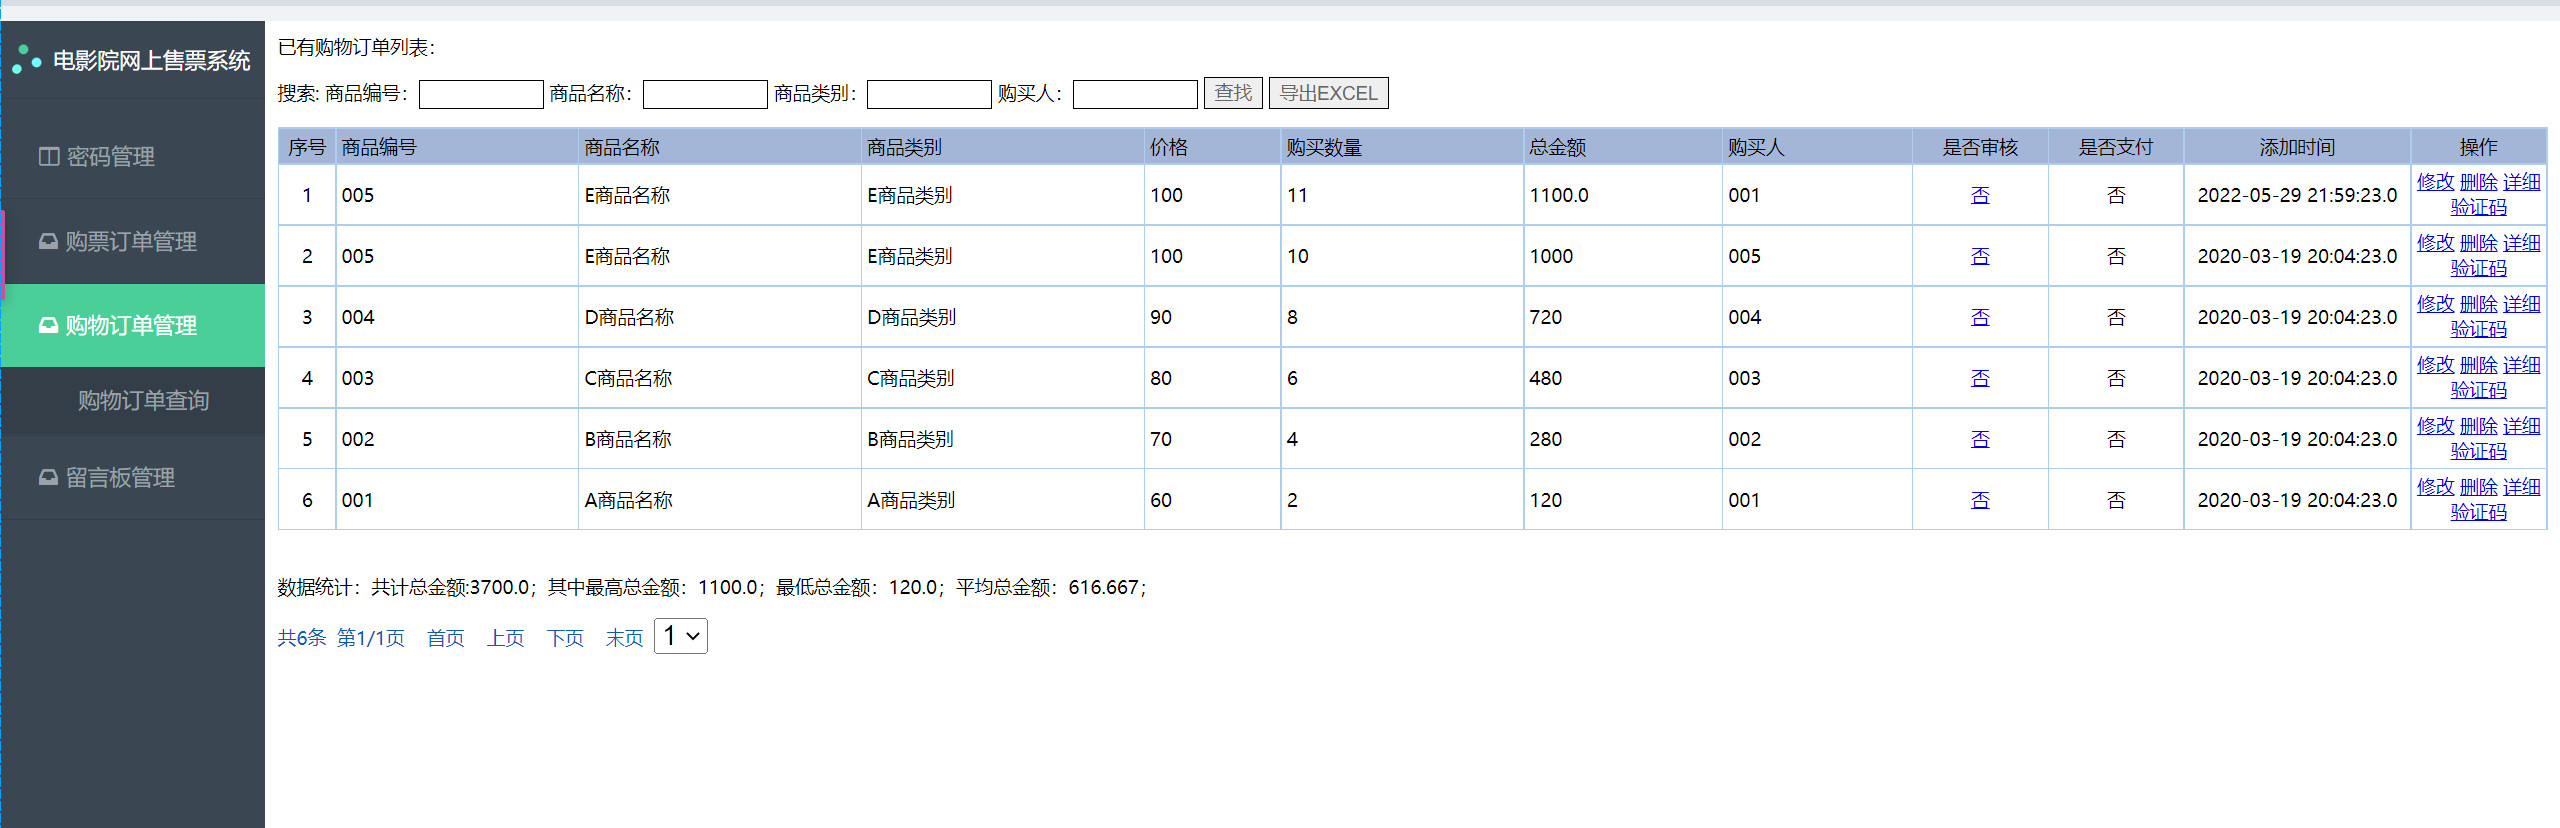Toggle 是否审核 否 link in row 1
The height and width of the screenshot is (828, 2560).
tap(1980, 195)
